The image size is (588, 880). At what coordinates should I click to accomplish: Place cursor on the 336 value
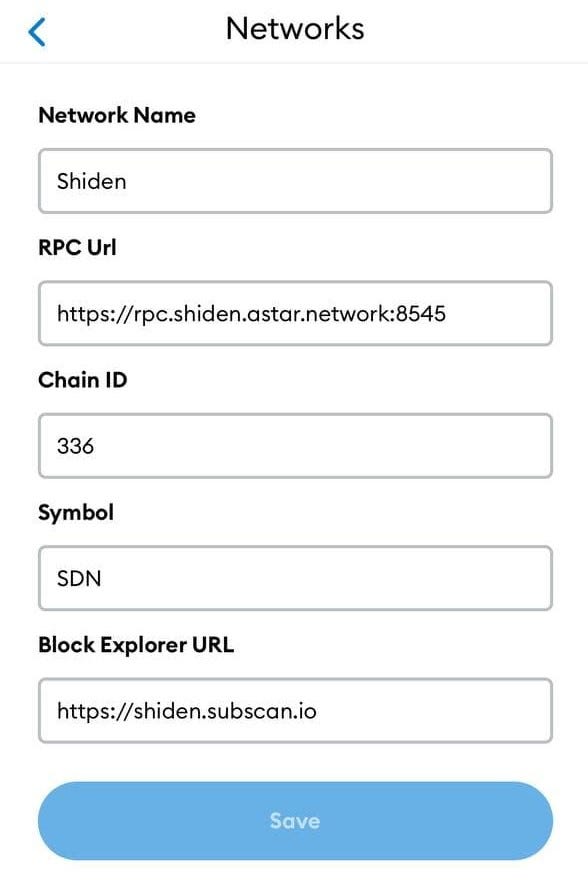click(75, 446)
